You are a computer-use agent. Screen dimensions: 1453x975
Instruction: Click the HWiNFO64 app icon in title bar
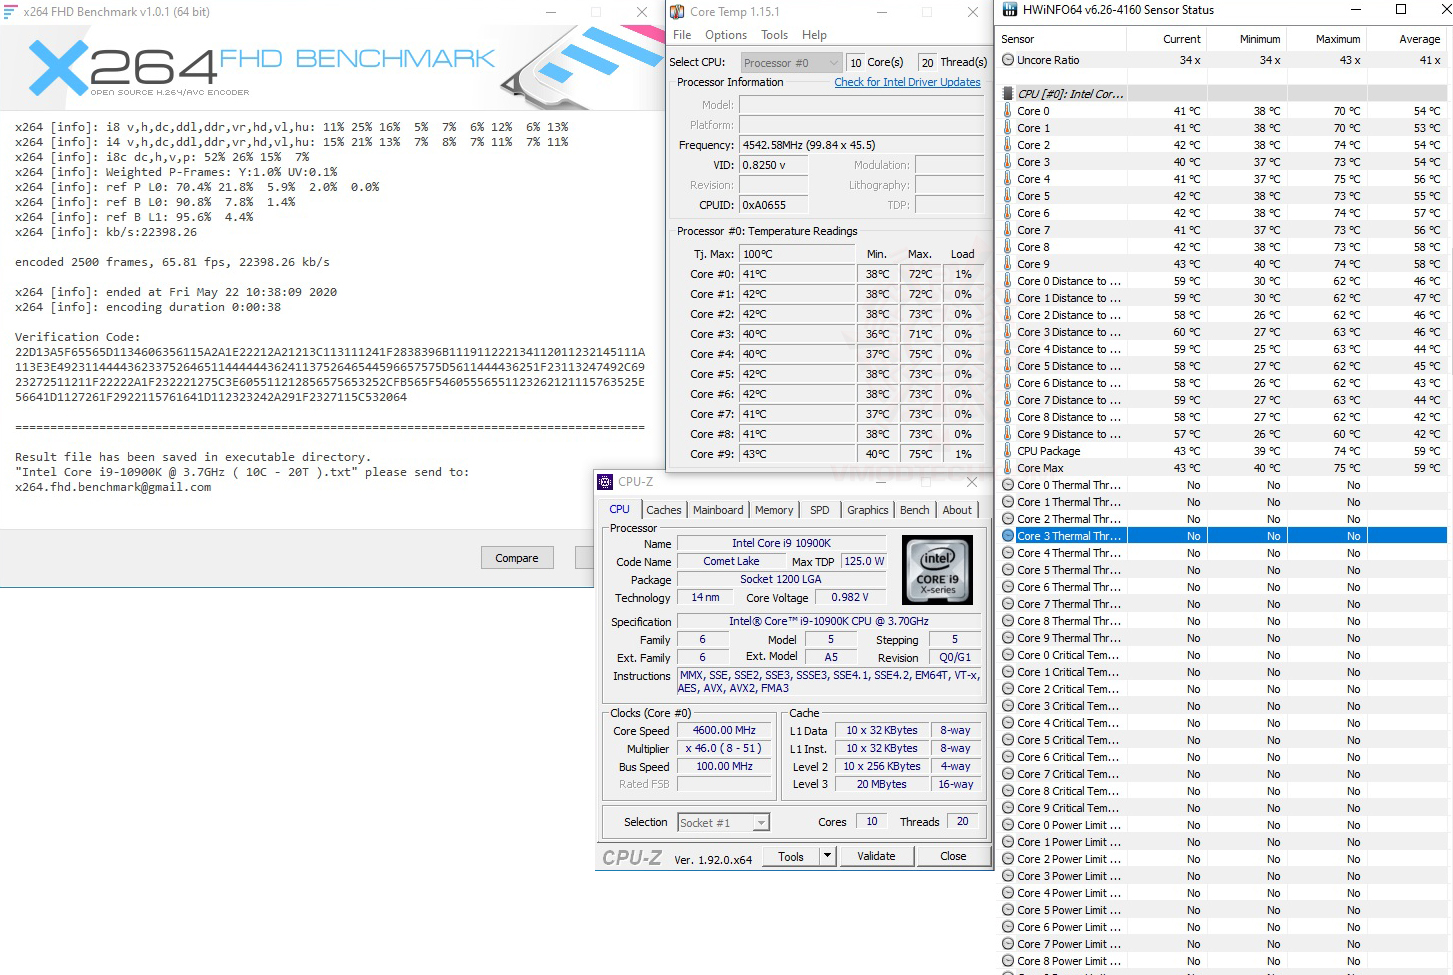coord(1008,10)
